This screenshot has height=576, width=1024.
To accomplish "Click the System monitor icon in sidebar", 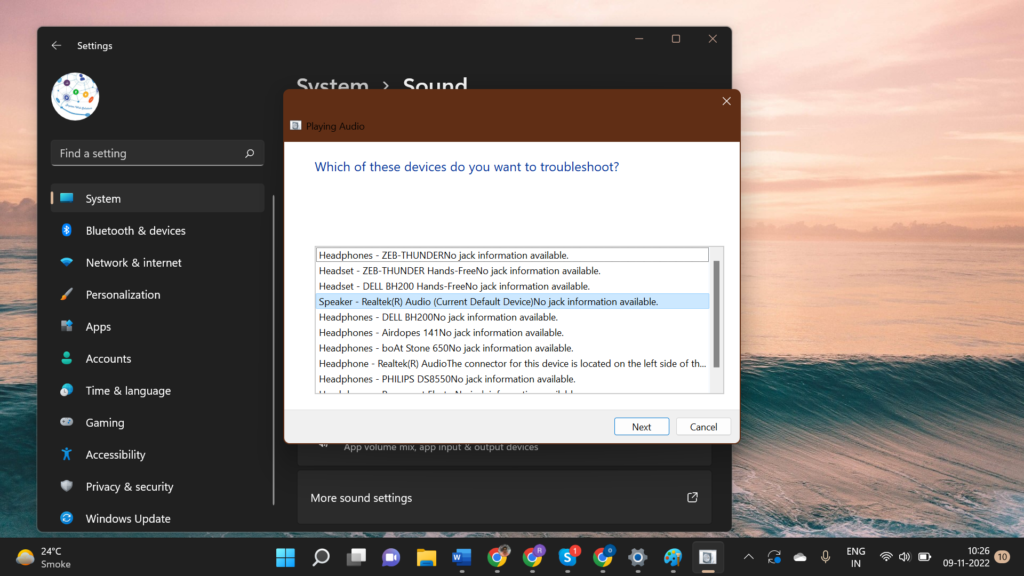I will (67, 198).
